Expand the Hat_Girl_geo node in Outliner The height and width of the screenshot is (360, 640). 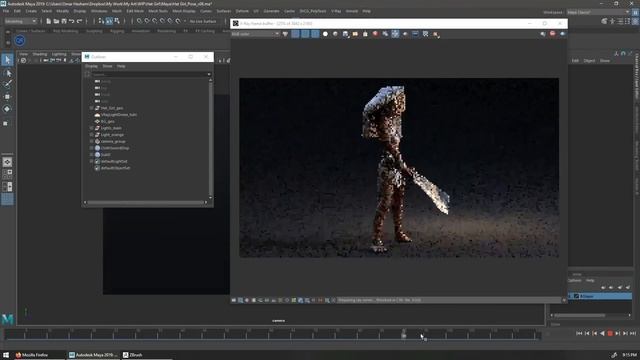[x=91, y=108]
